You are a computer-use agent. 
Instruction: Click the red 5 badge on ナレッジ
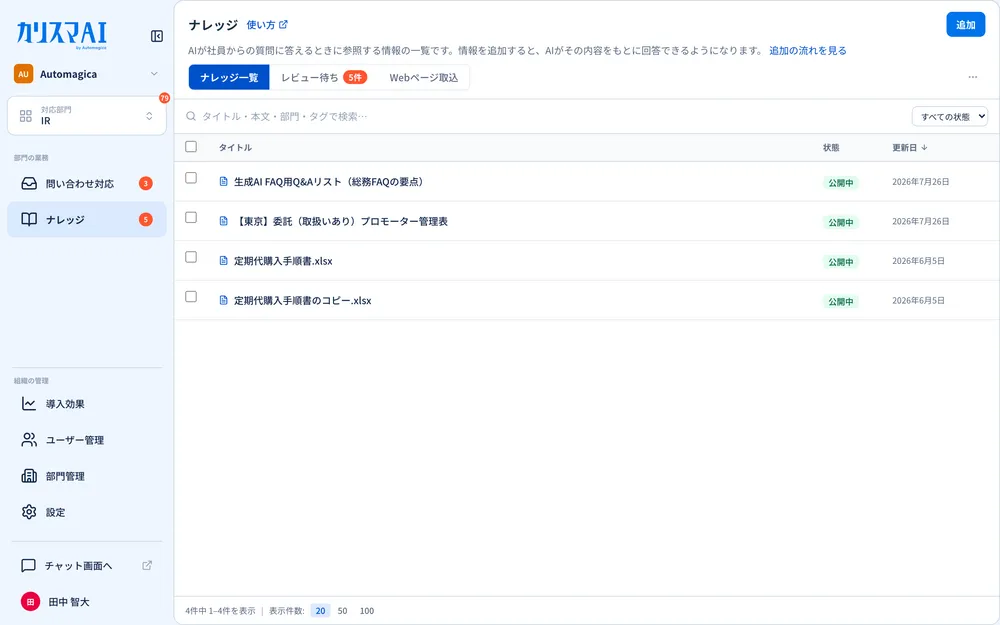[x=145, y=219]
